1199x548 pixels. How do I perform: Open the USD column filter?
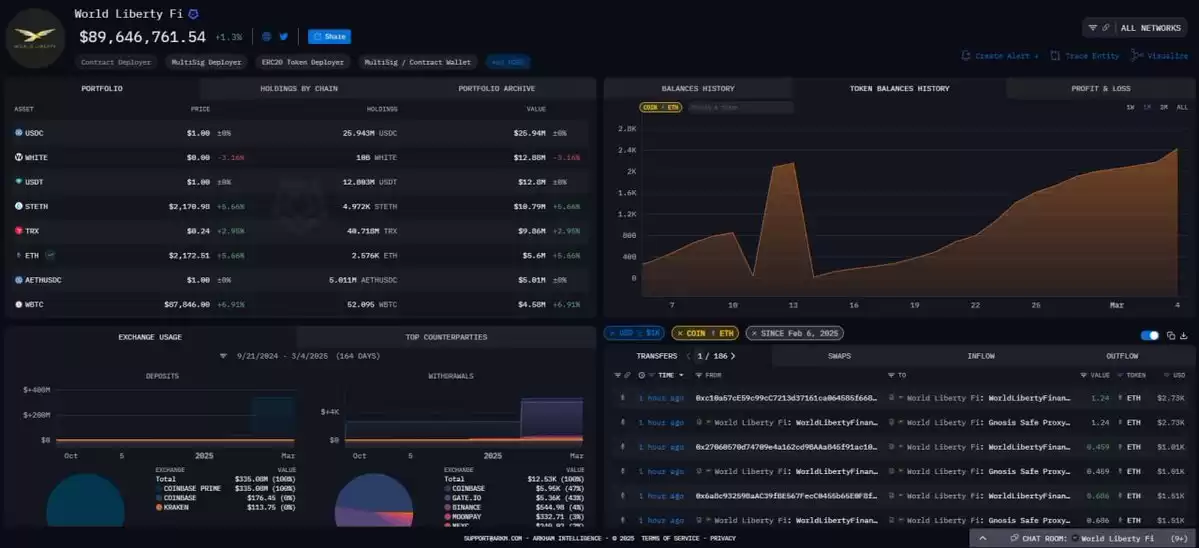[x=1166, y=375]
